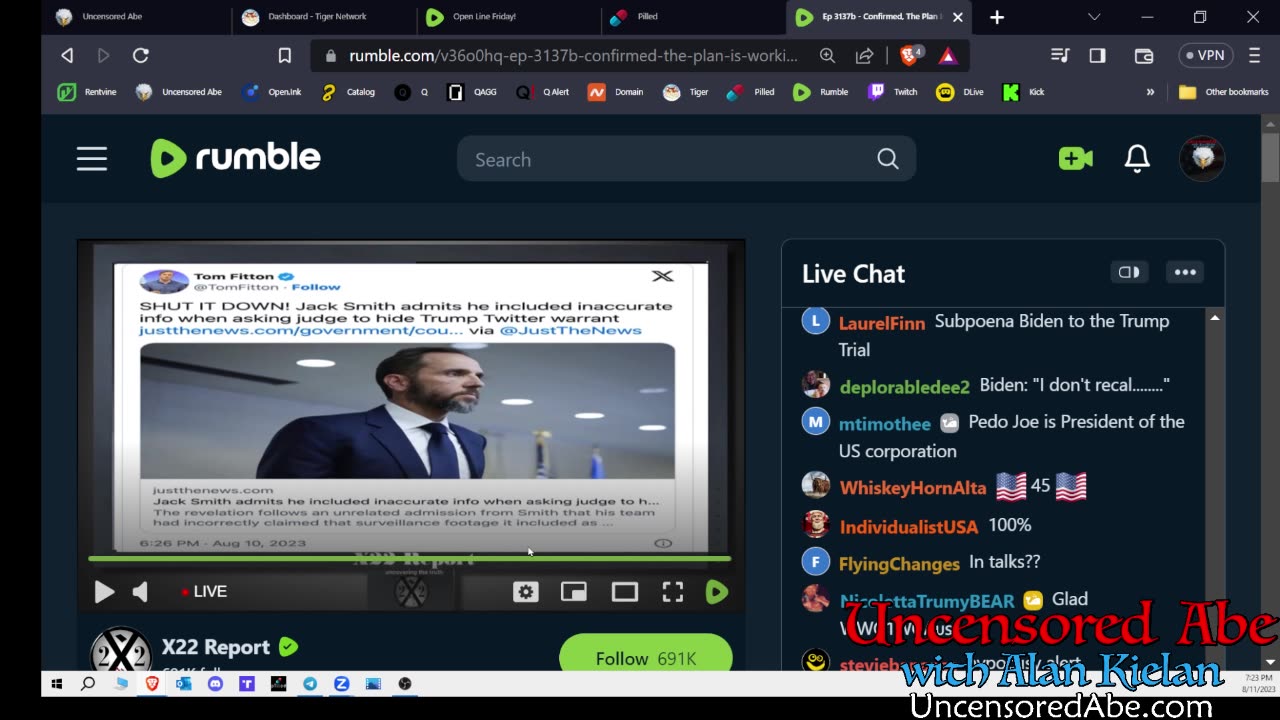The height and width of the screenshot is (720, 1280).
Task: Open the Discord taskbar icon
Action: [x=215, y=684]
